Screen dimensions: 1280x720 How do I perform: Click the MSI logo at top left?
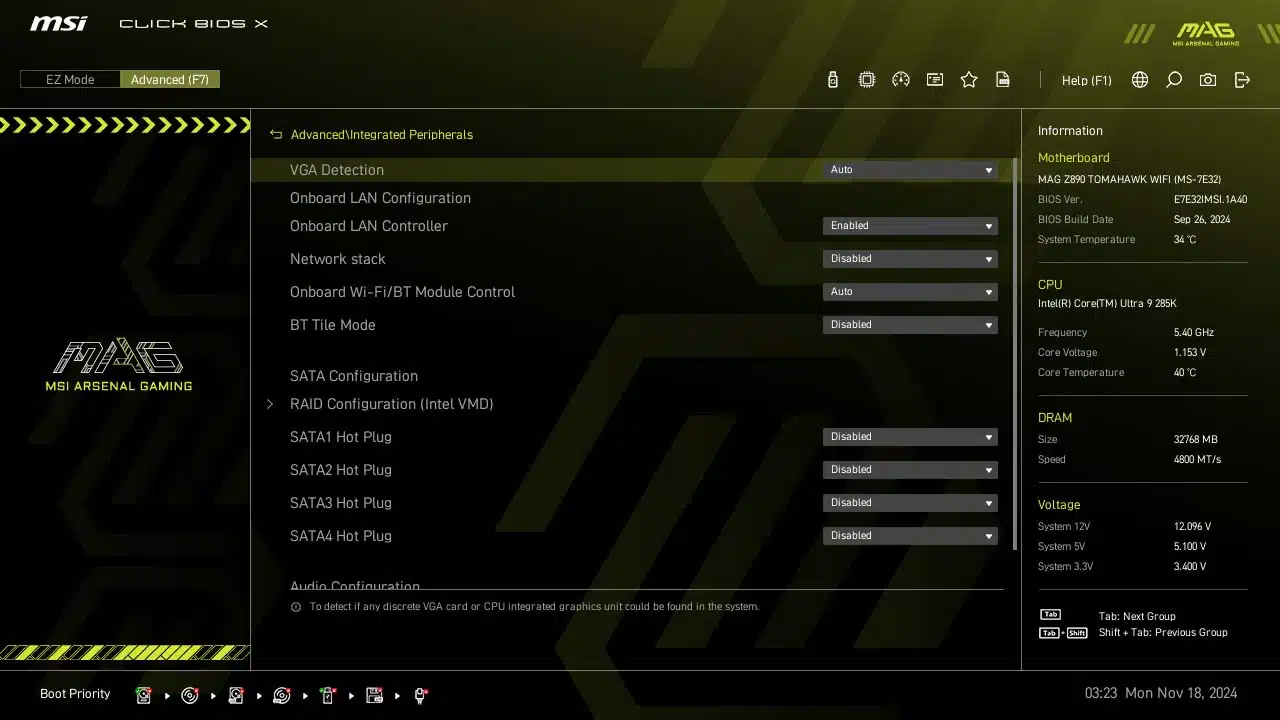click(x=58, y=23)
